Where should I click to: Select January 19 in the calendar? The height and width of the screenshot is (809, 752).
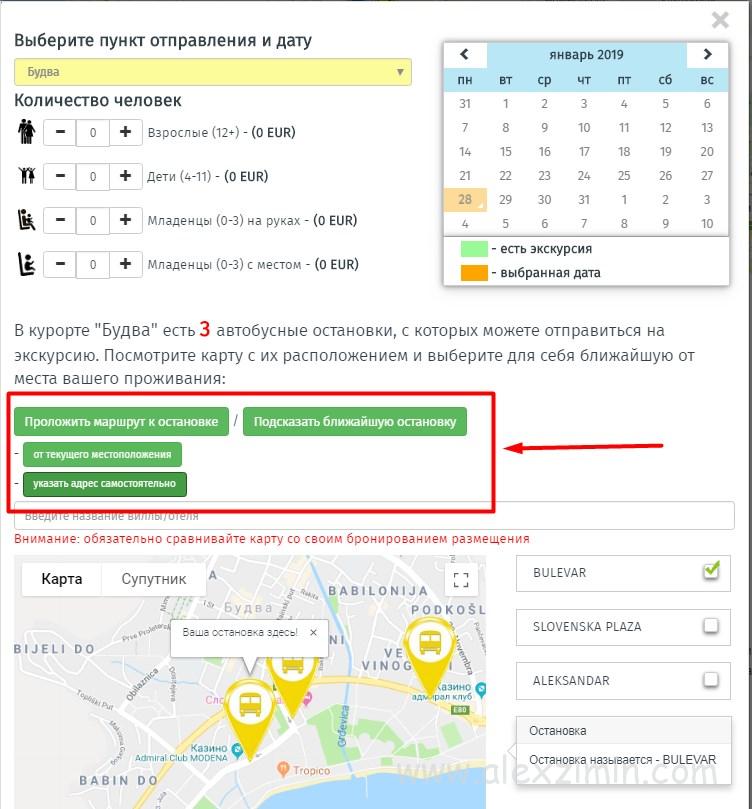pos(665,152)
